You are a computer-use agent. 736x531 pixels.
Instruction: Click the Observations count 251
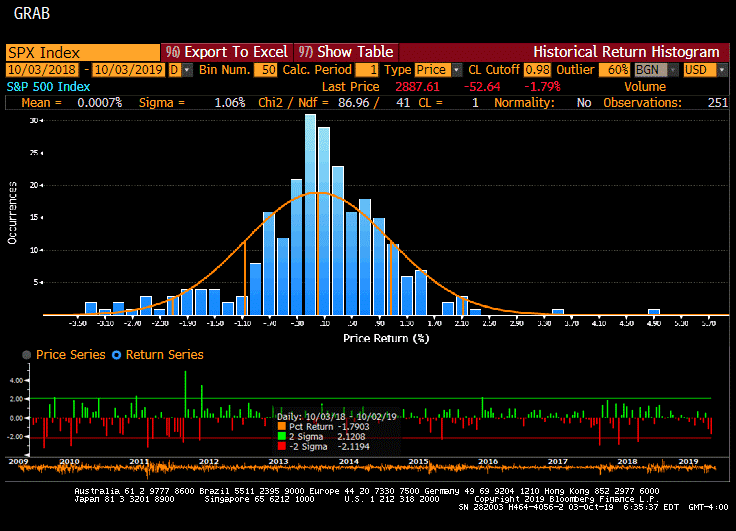[x=718, y=103]
